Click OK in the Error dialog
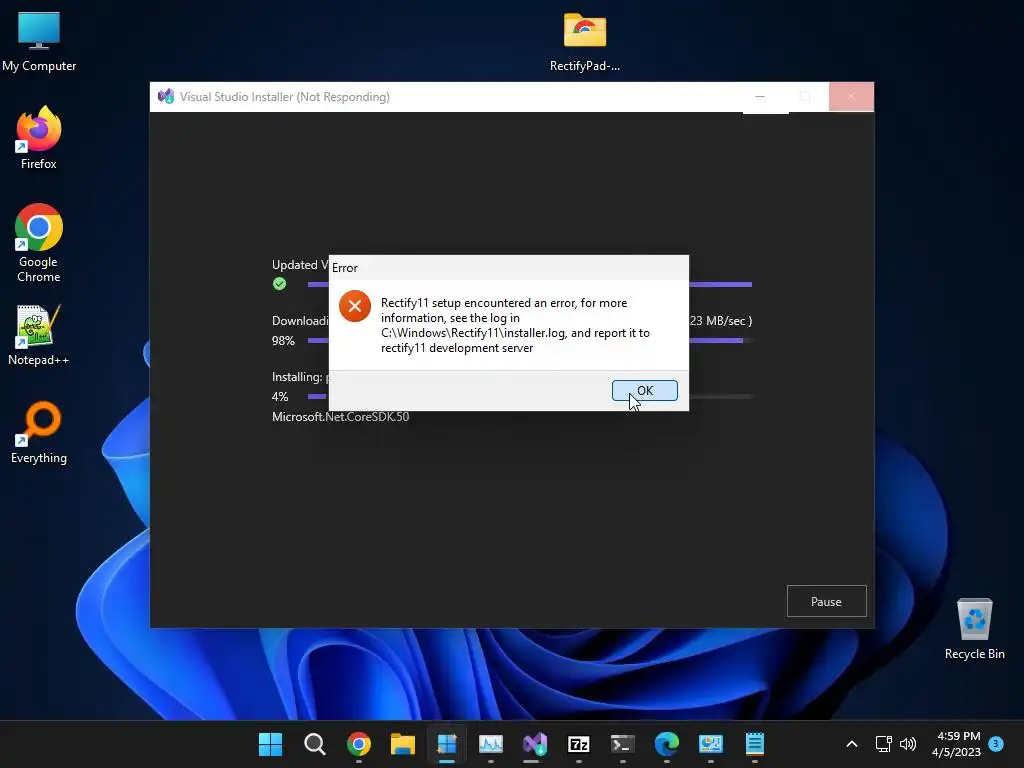Viewport: 1024px width, 768px height. 645,391
